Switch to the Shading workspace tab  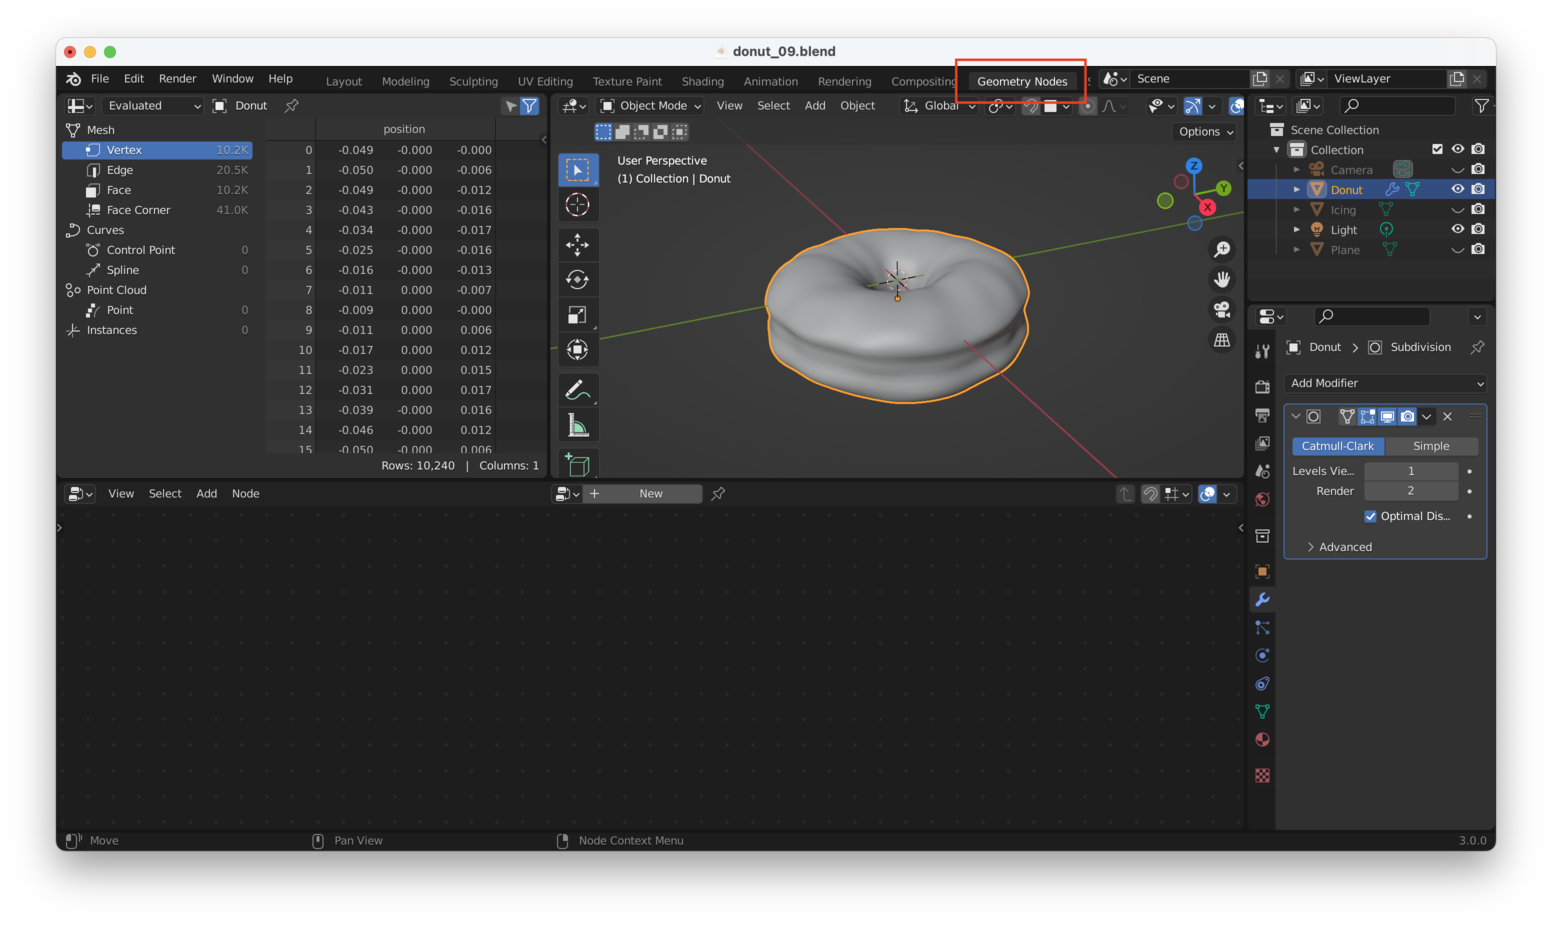click(703, 81)
